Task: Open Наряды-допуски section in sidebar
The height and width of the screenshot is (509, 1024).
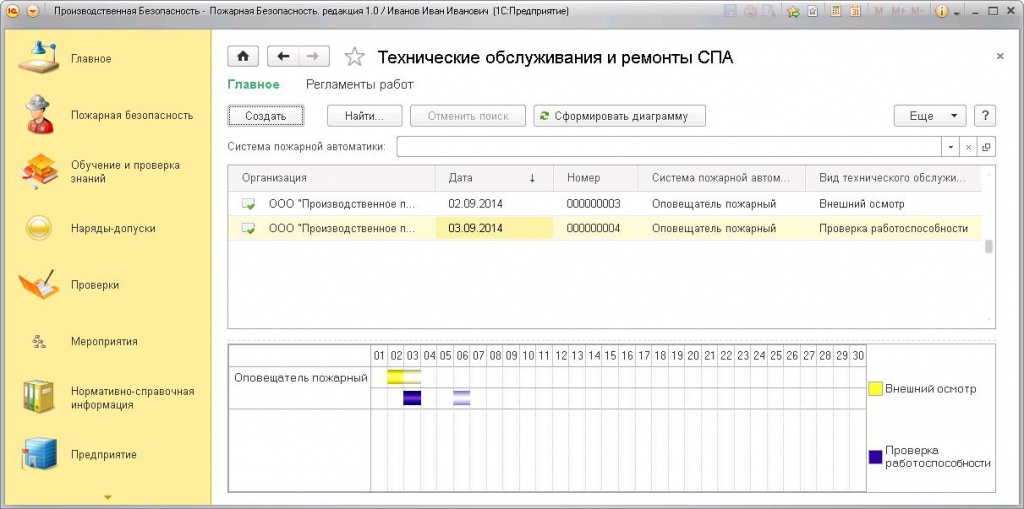Action: [112, 228]
